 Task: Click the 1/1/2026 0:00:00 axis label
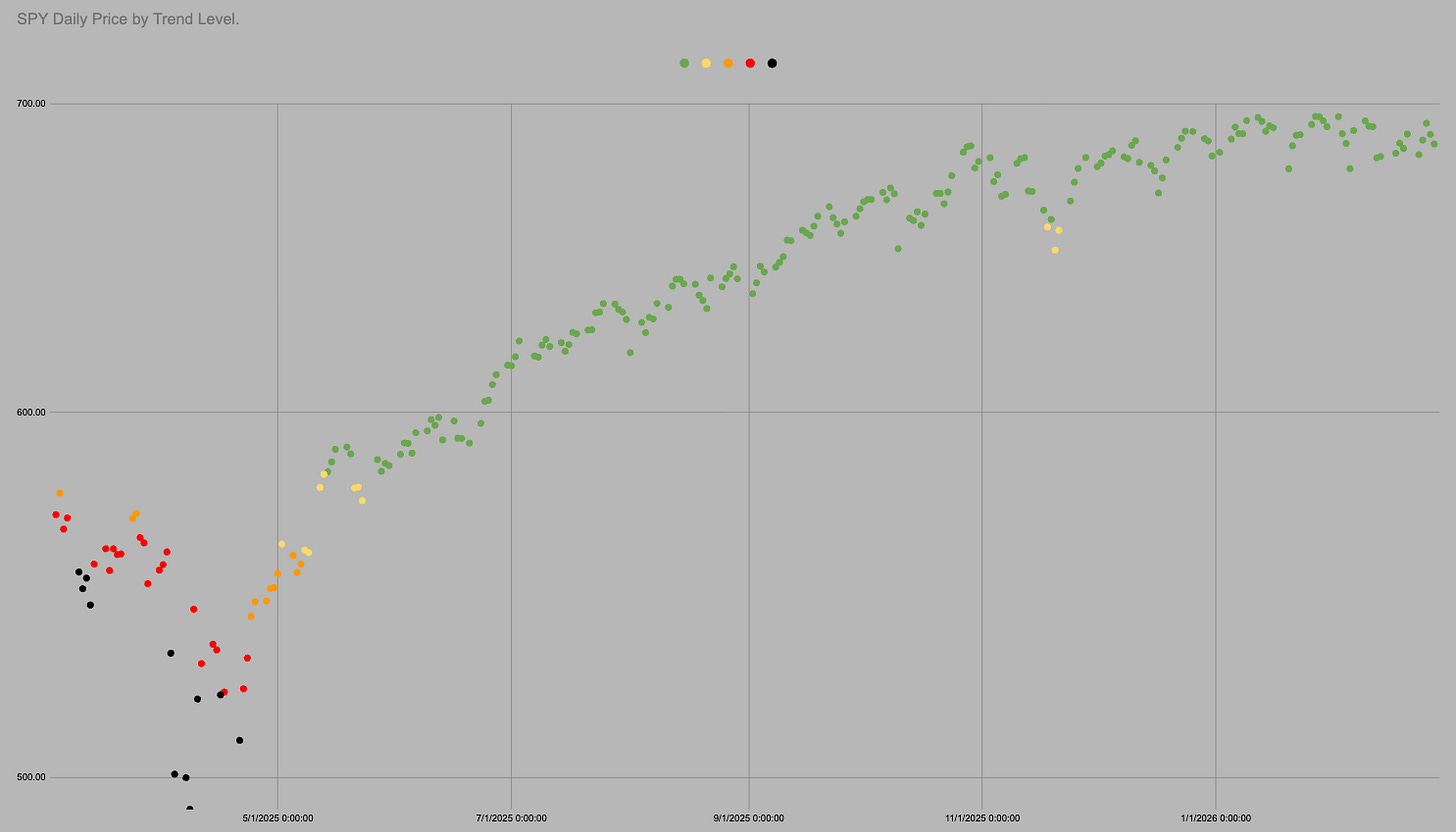click(x=1215, y=817)
